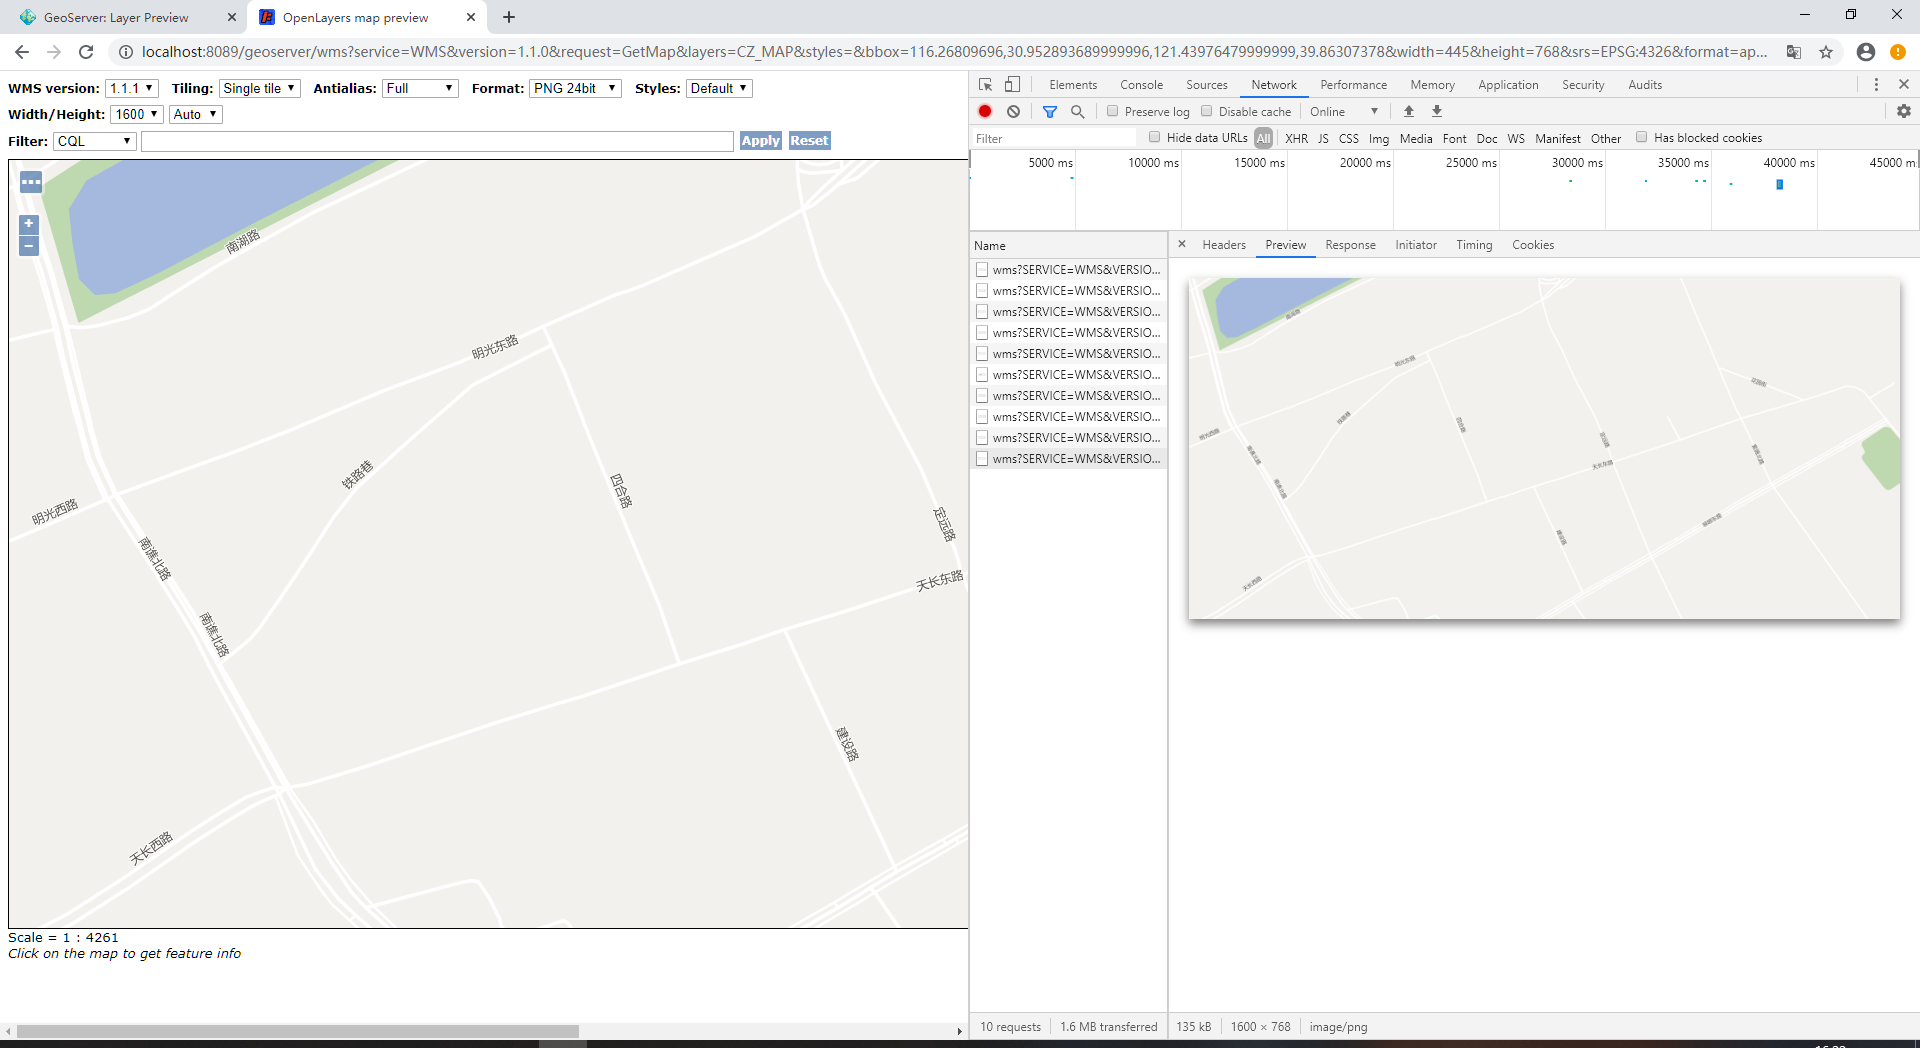The image size is (1920, 1048).
Task: Click the record network log button
Action: pyautogui.click(x=985, y=111)
